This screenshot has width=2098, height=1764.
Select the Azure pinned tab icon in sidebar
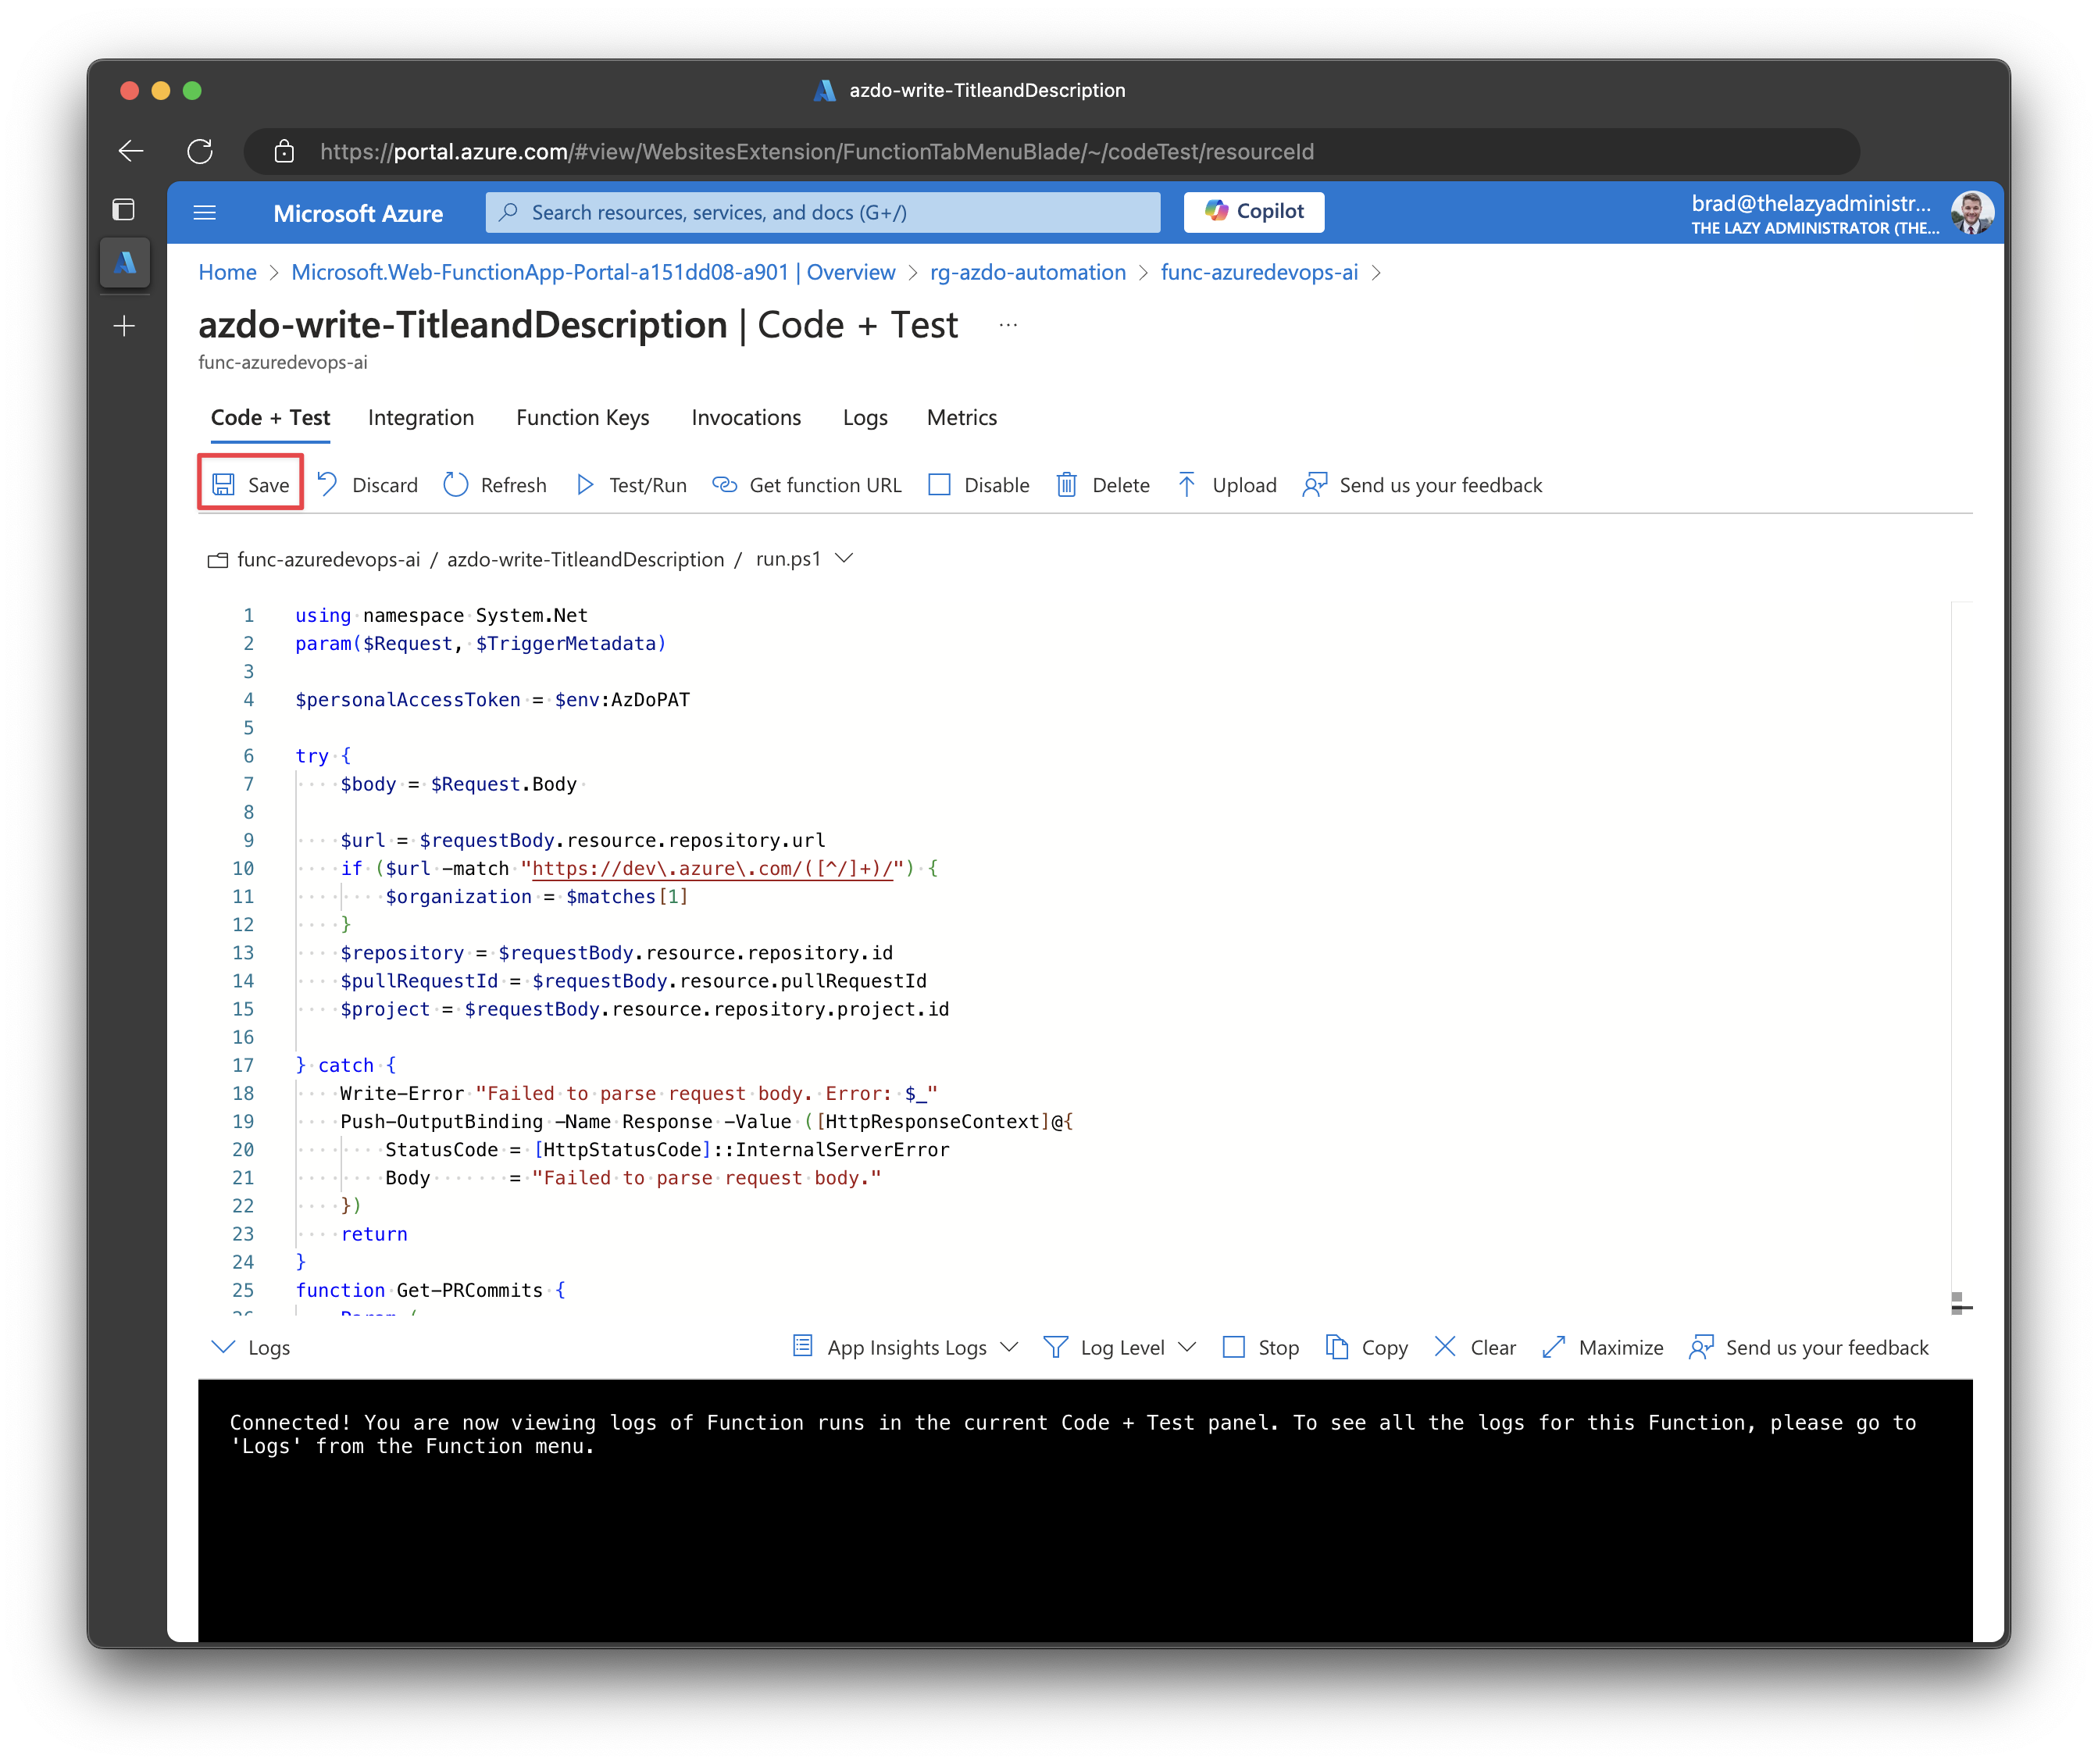tap(125, 263)
